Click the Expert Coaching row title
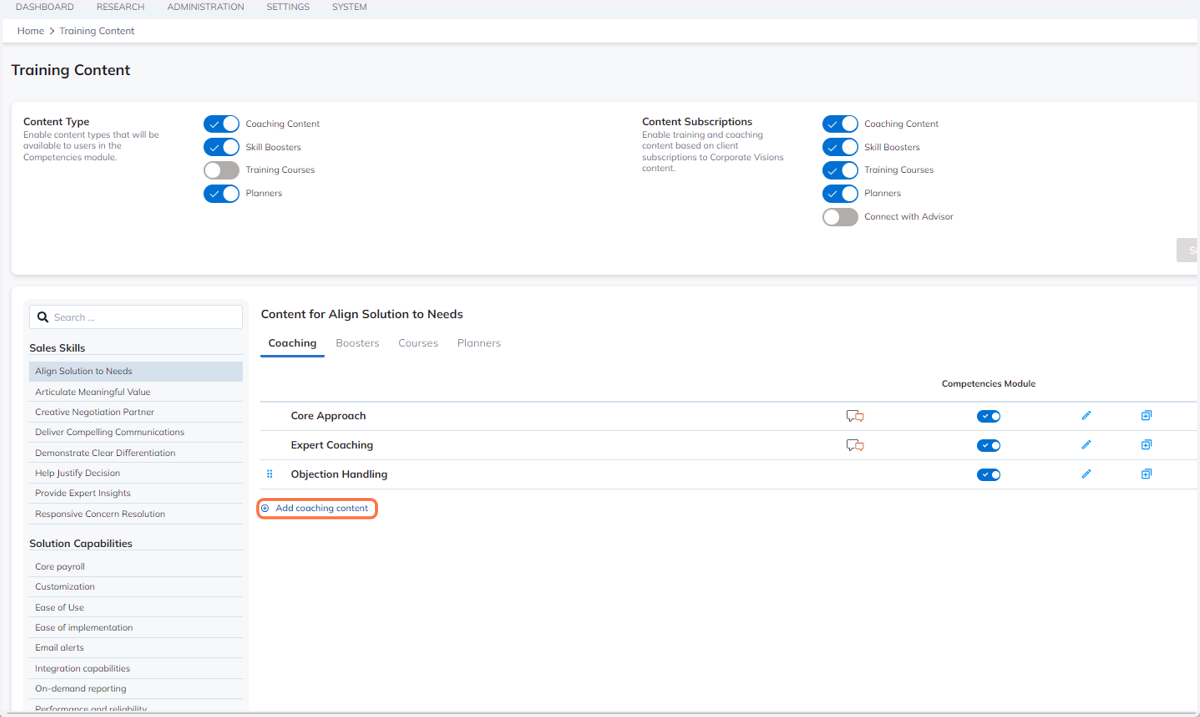The height and width of the screenshot is (717, 1200). click(332, 445)
